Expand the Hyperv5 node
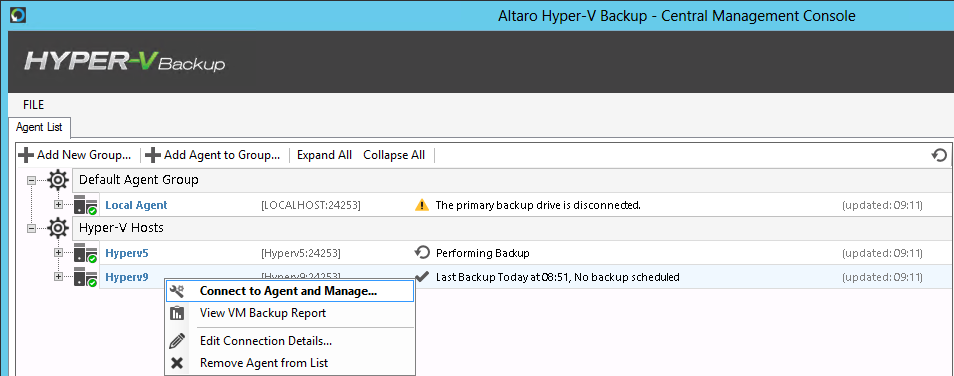The height and width of the screenshot is (376, 954). coord(58,252)
